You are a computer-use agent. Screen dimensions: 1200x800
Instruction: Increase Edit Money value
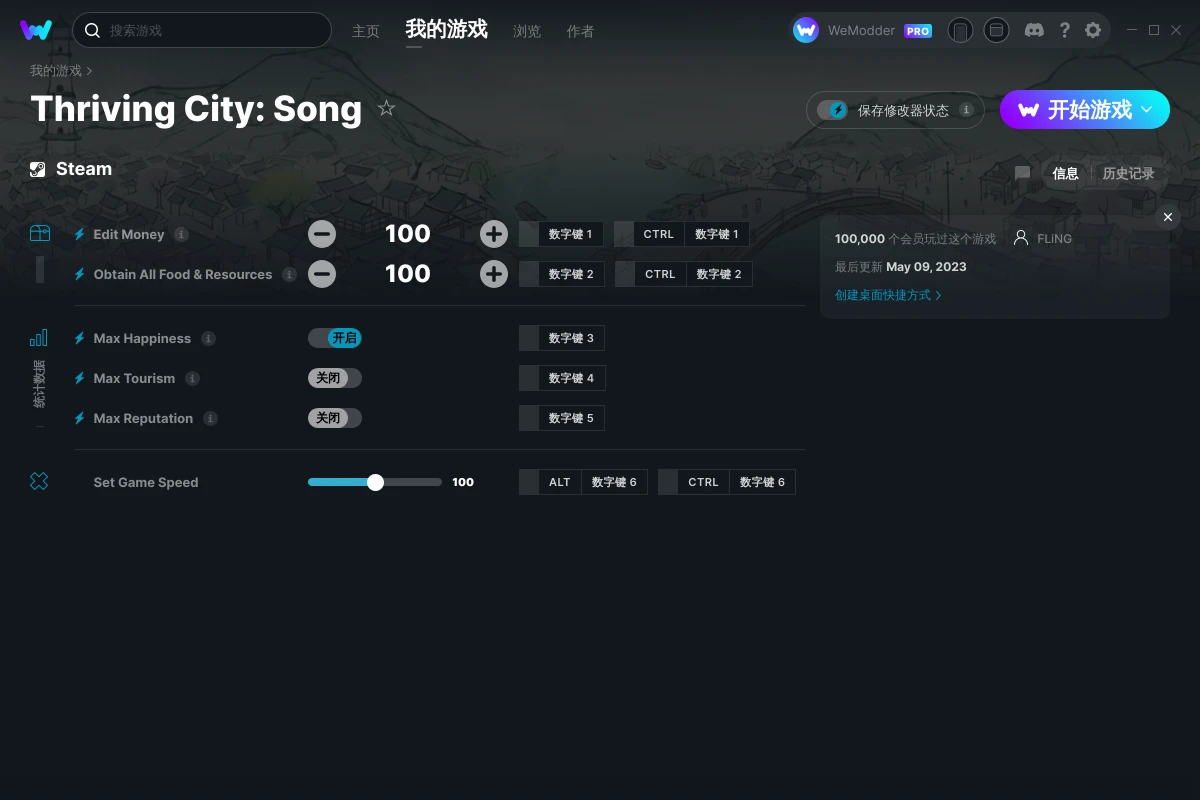(x=494, y=234)
